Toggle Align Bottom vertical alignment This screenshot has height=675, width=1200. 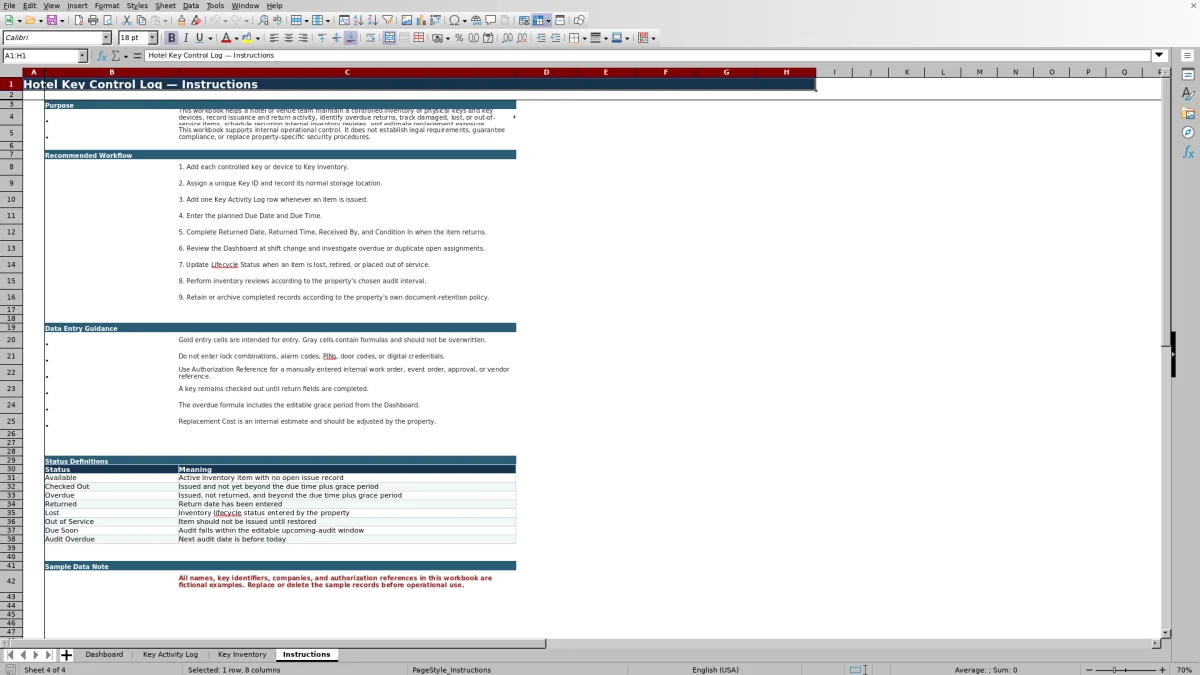click(350, 38)
